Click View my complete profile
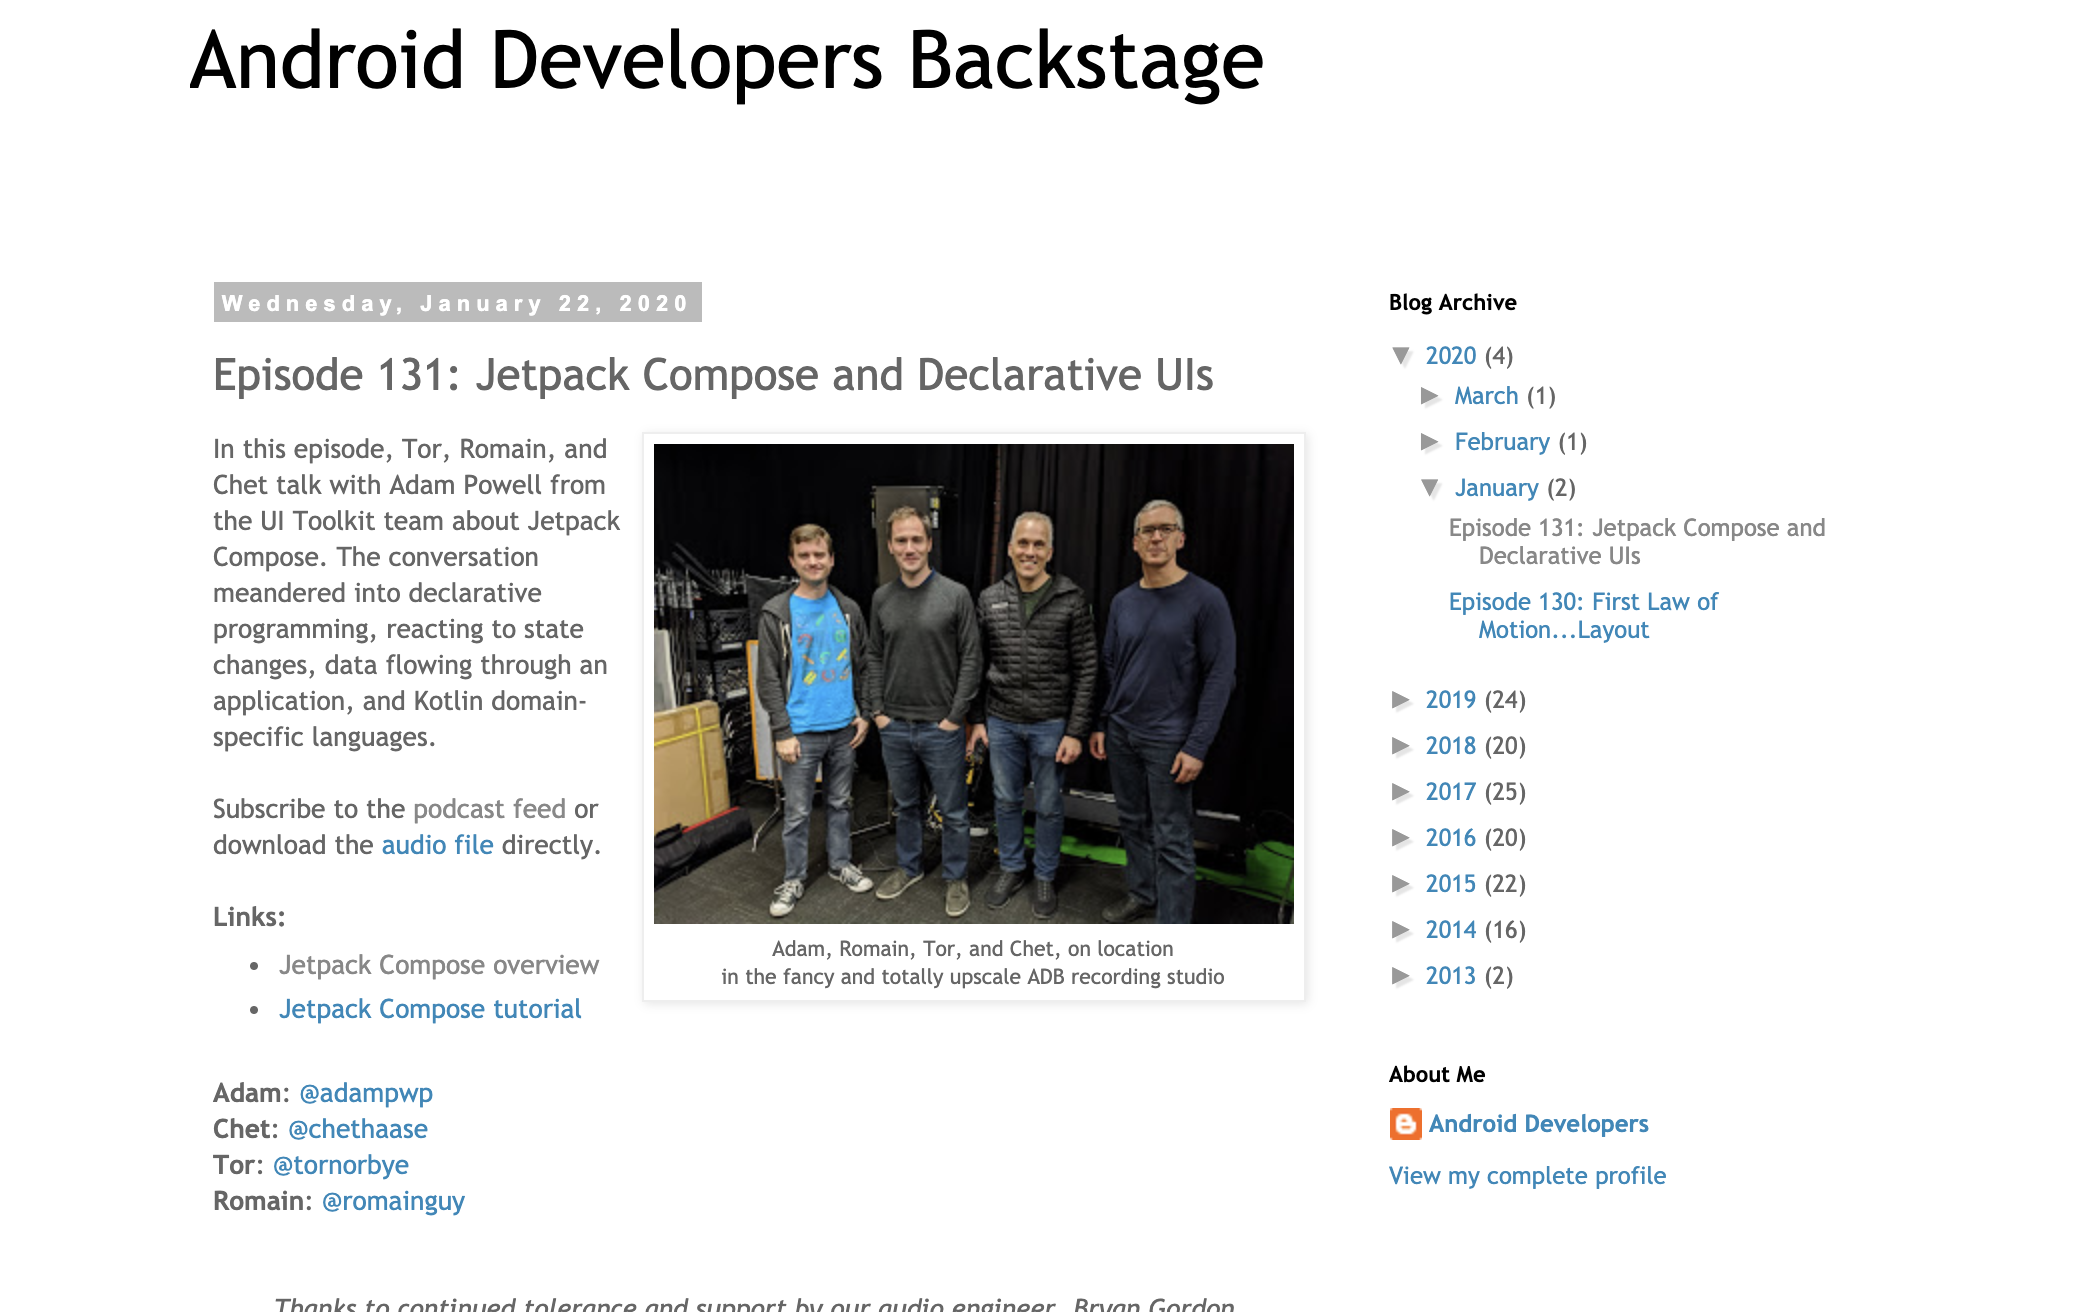 pyautogui.click(x=1527, y=1176)
